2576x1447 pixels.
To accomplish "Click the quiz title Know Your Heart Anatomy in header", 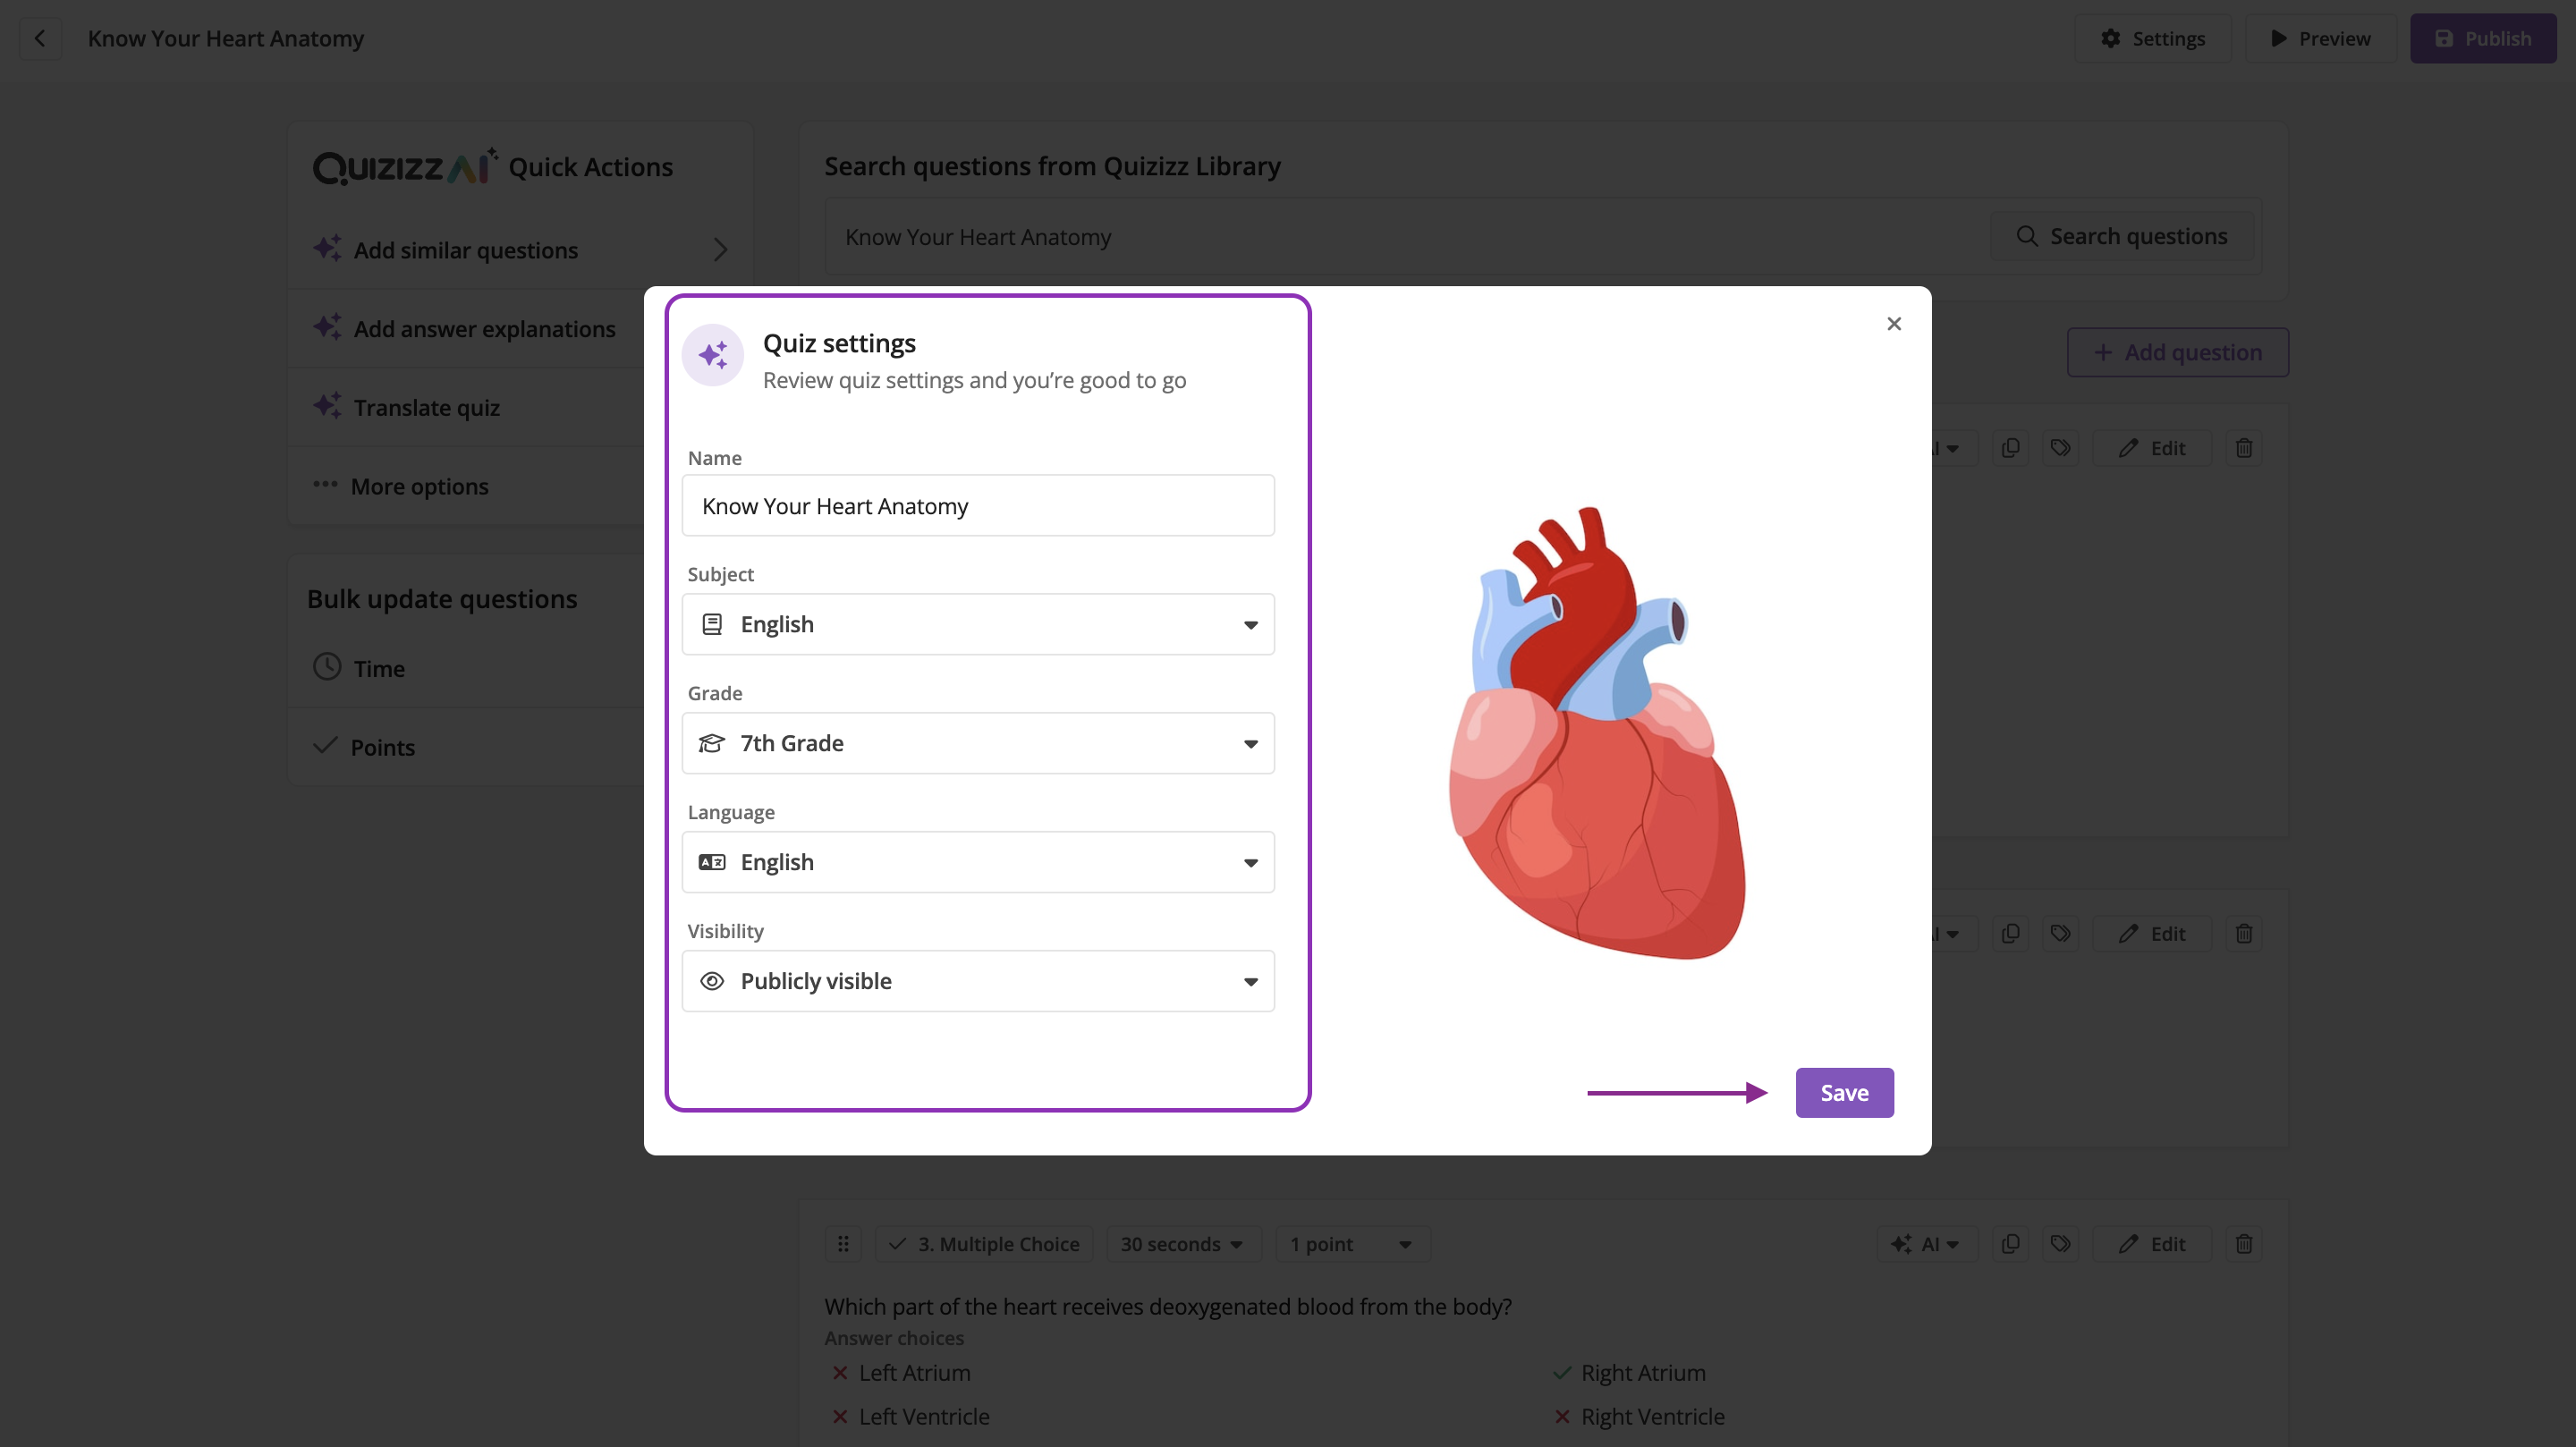I will coord(226,38).
